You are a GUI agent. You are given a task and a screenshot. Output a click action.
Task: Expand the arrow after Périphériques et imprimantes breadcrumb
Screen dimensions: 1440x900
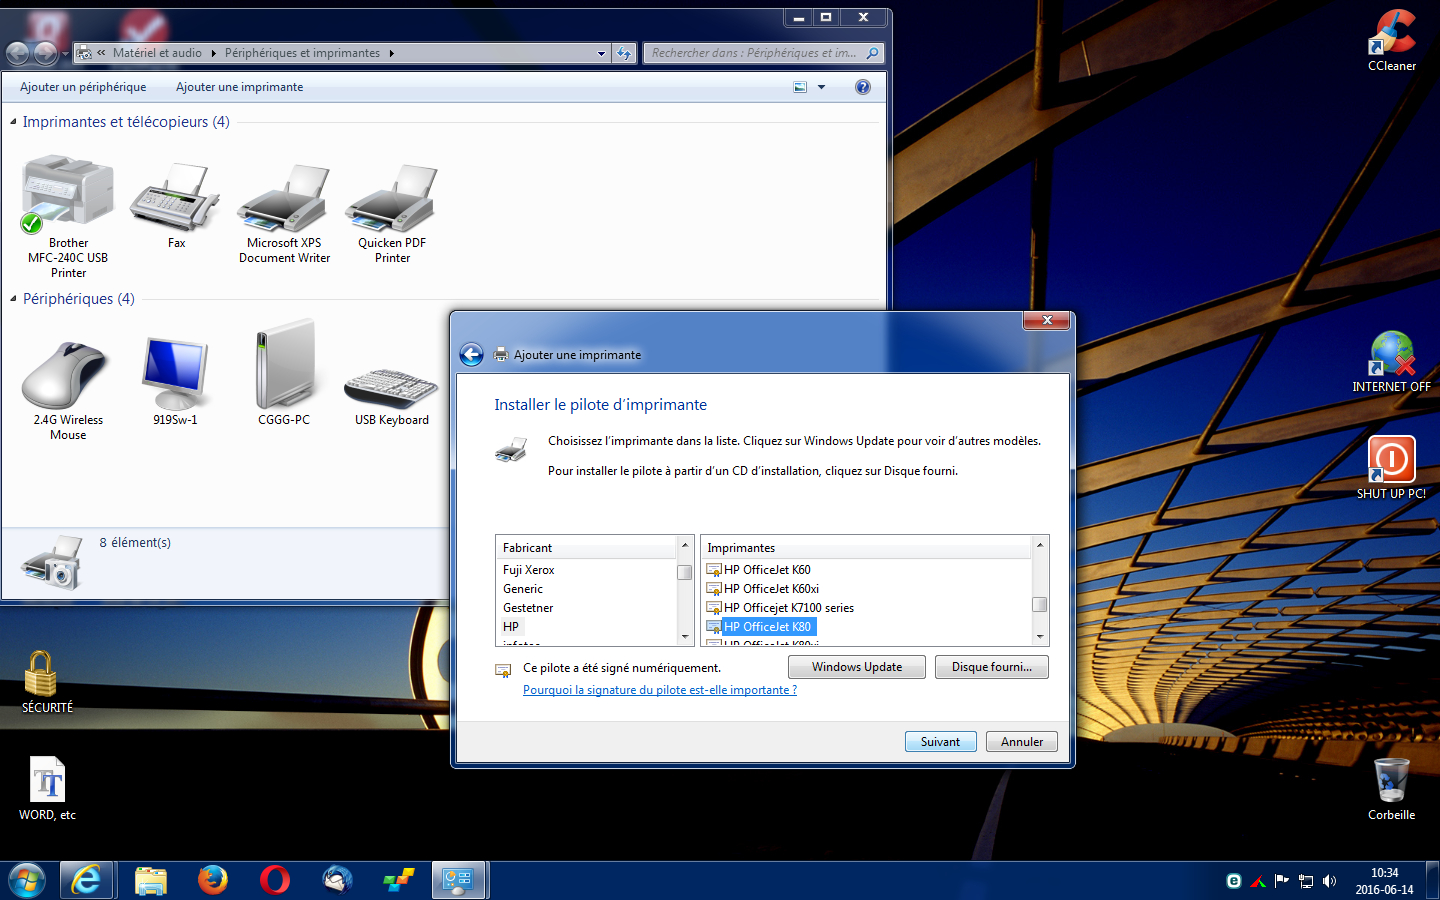pos(391,53)
